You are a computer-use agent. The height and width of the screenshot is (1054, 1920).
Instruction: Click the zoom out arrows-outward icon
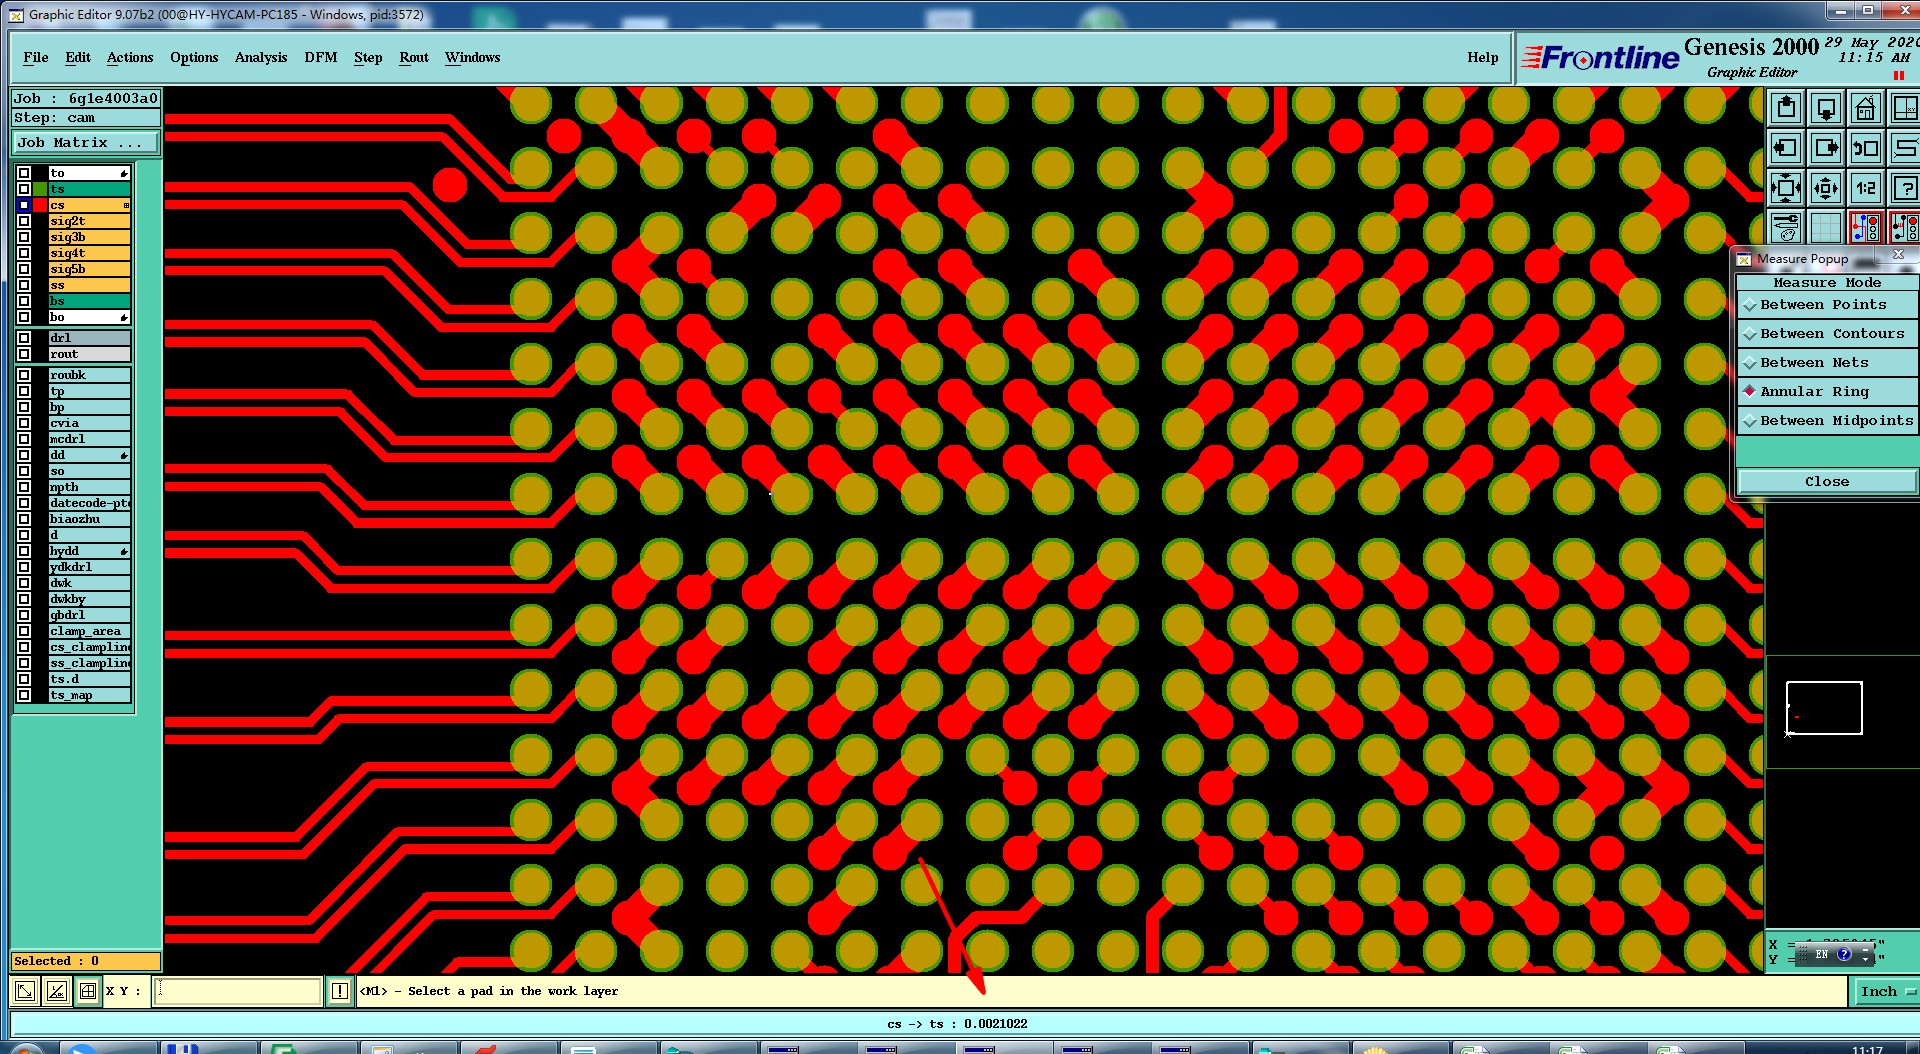pos(1826,188)
